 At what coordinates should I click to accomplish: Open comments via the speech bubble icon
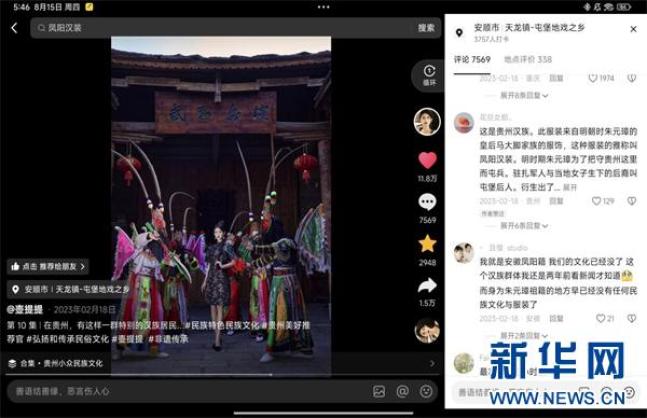(427, 203)
